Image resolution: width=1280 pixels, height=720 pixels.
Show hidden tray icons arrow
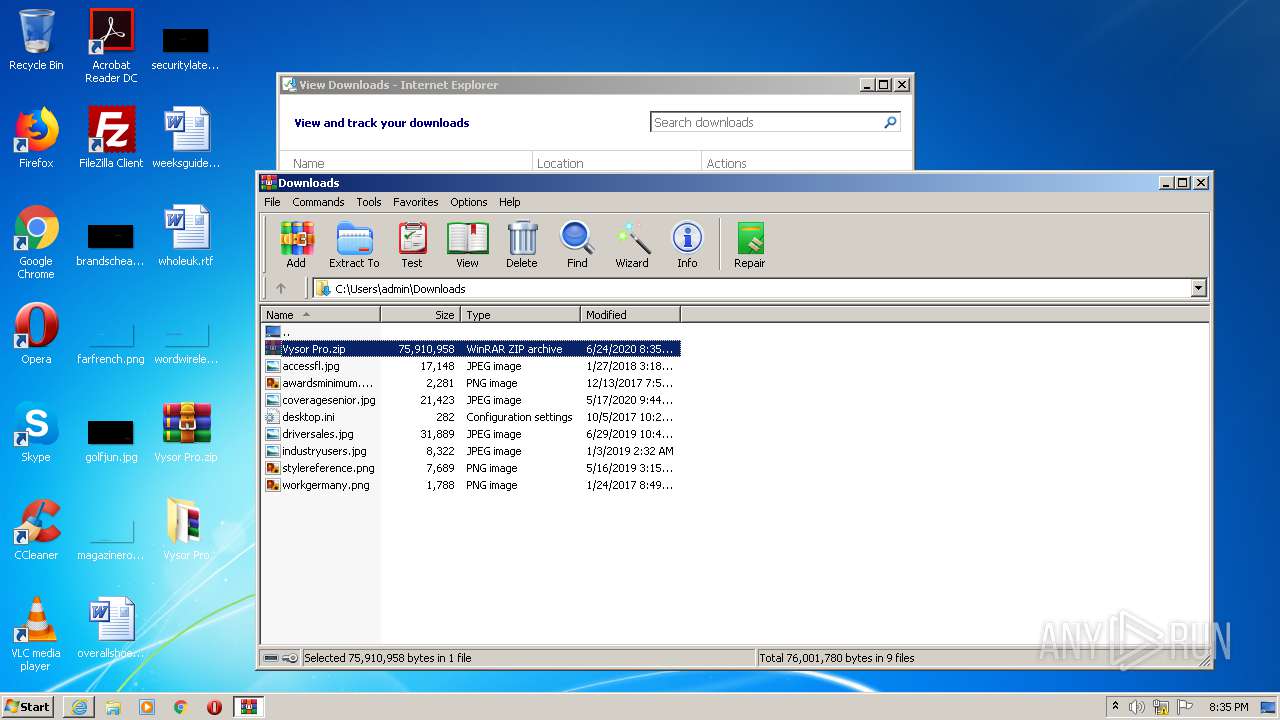[x=1115, y=706]
